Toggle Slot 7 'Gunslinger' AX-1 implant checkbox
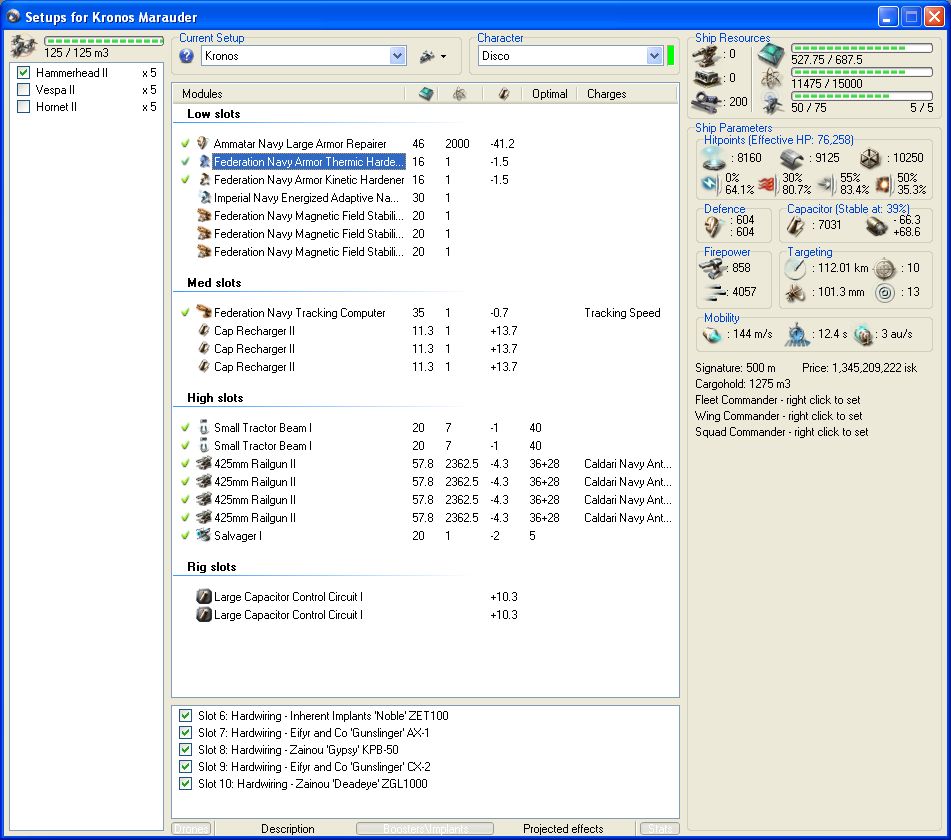 click(186, 733)
